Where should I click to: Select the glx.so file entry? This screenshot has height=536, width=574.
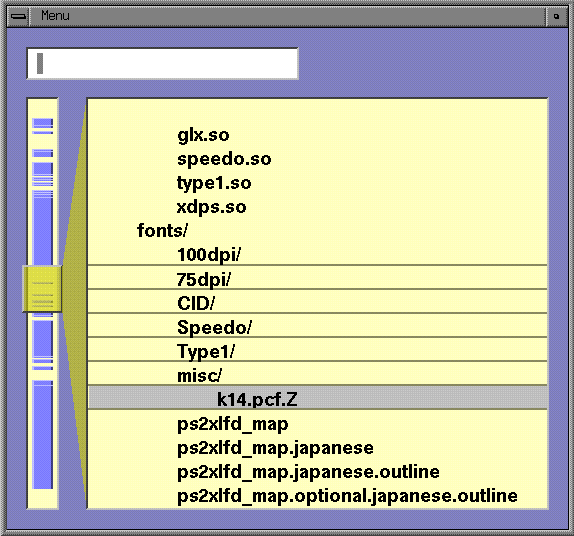point(203,135)
